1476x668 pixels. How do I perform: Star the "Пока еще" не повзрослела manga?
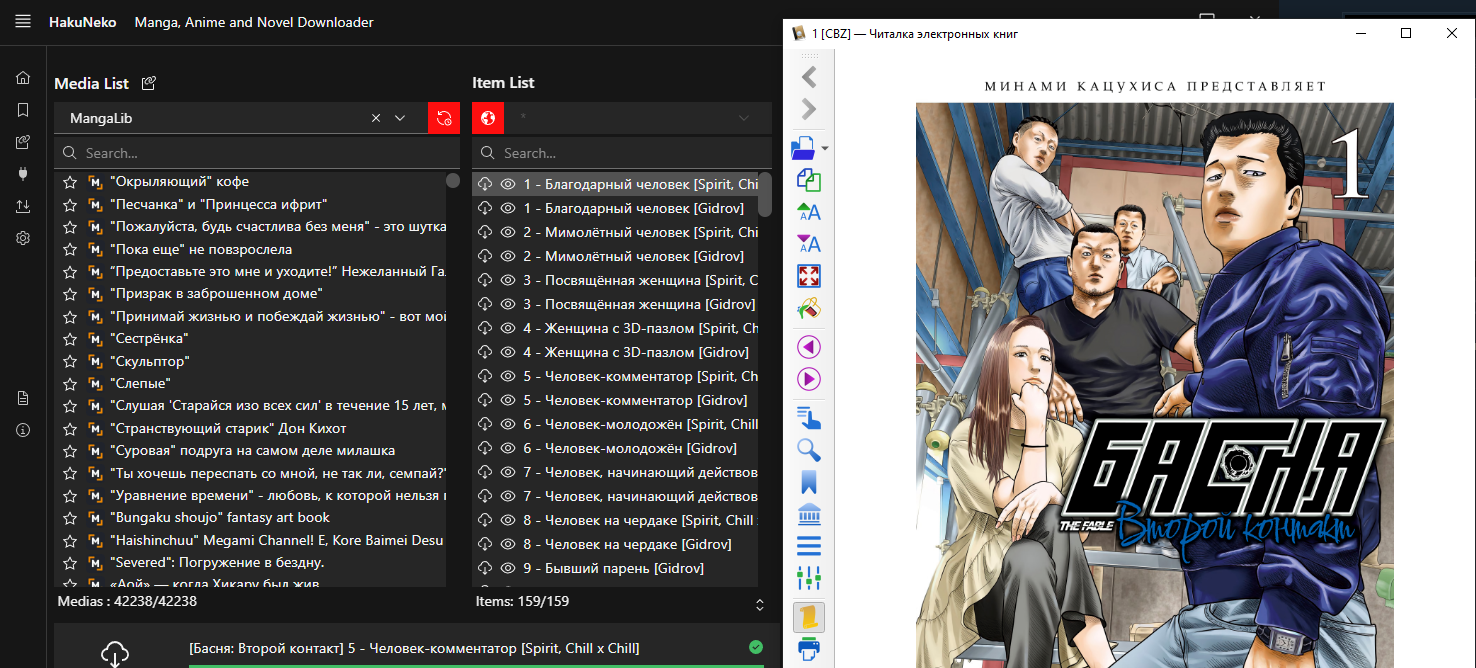click(70, 249)
